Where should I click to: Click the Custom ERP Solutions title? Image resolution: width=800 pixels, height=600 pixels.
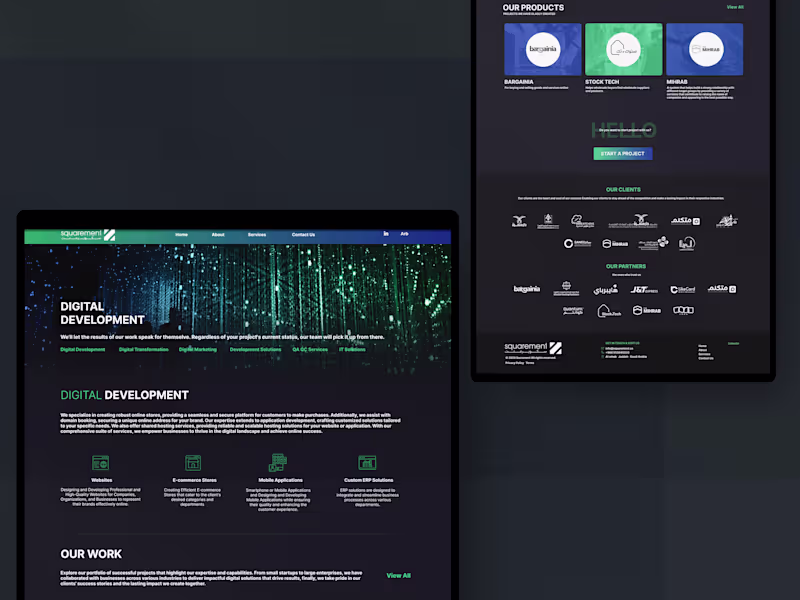tap(368, 480)
